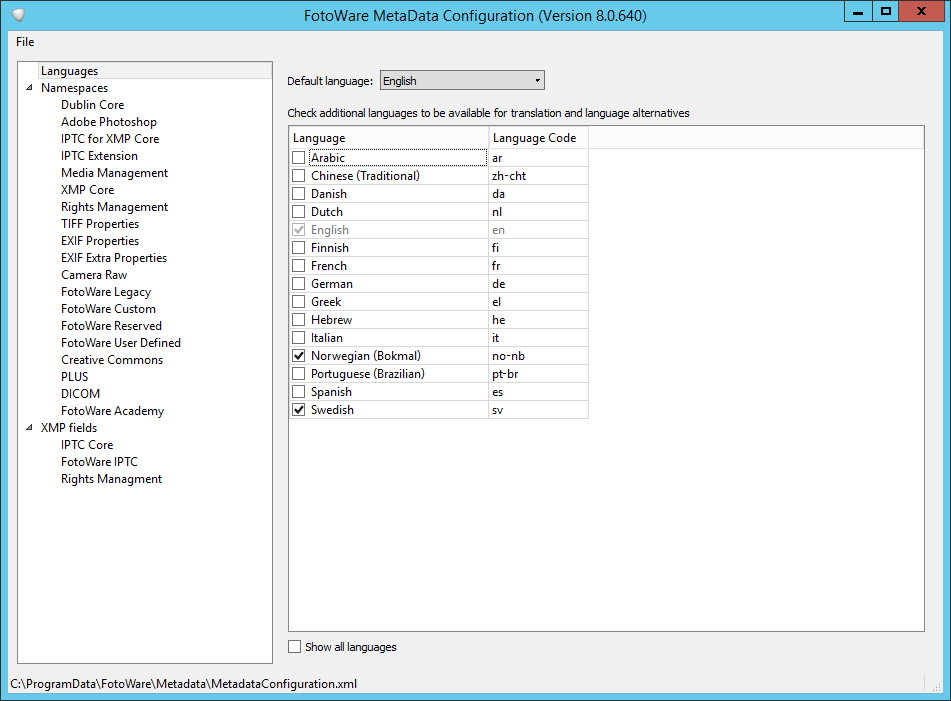Click the Language Code column header

point(539,138)
